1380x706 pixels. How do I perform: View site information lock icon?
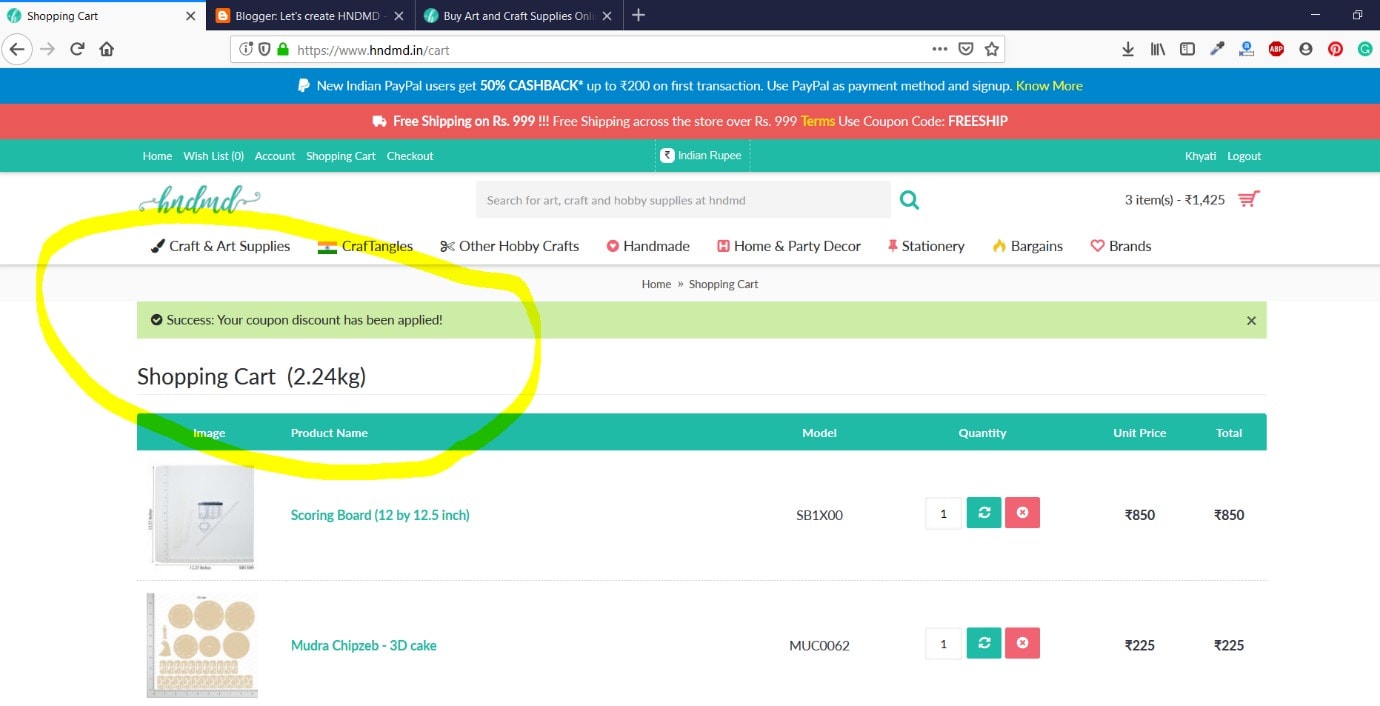pyautogui.click(x=283, y=49)
